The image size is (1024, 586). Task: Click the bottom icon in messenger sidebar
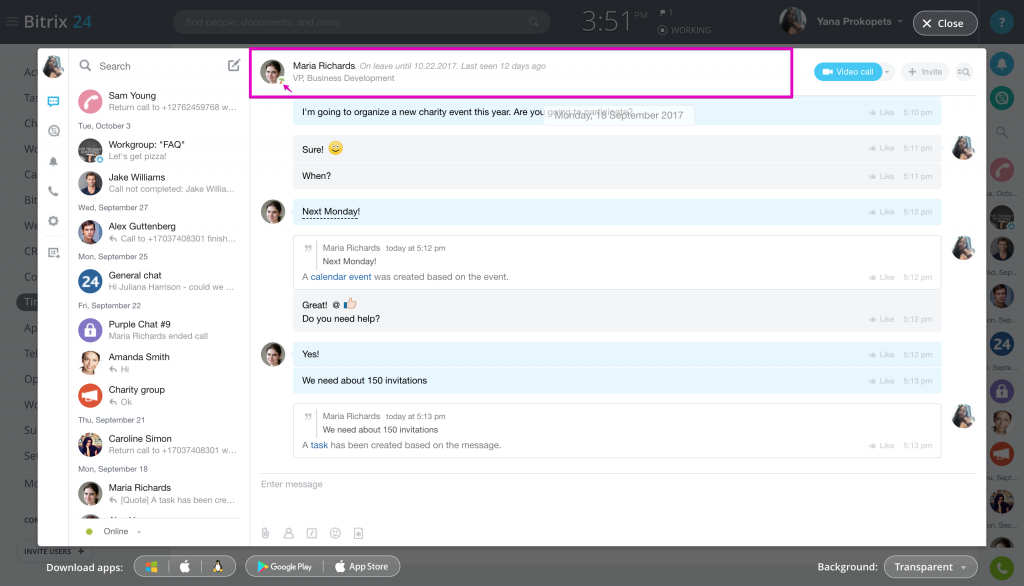click(54, 253)
